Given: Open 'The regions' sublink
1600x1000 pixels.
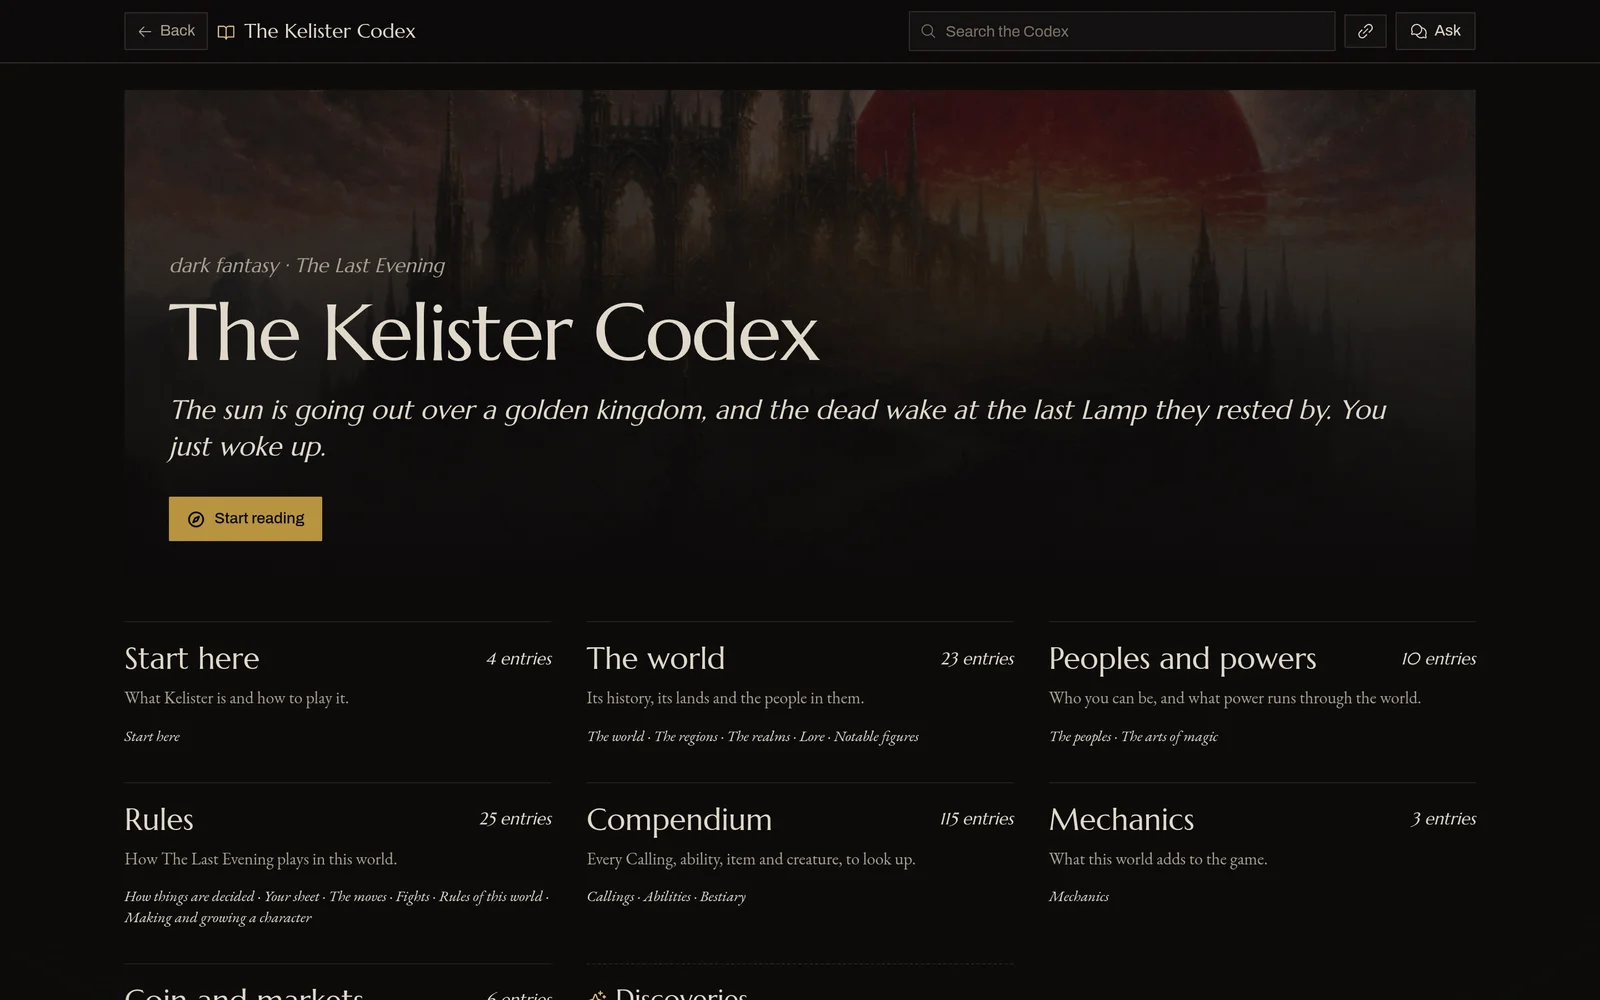Looking at the screenshot, I should pos(686,737).
